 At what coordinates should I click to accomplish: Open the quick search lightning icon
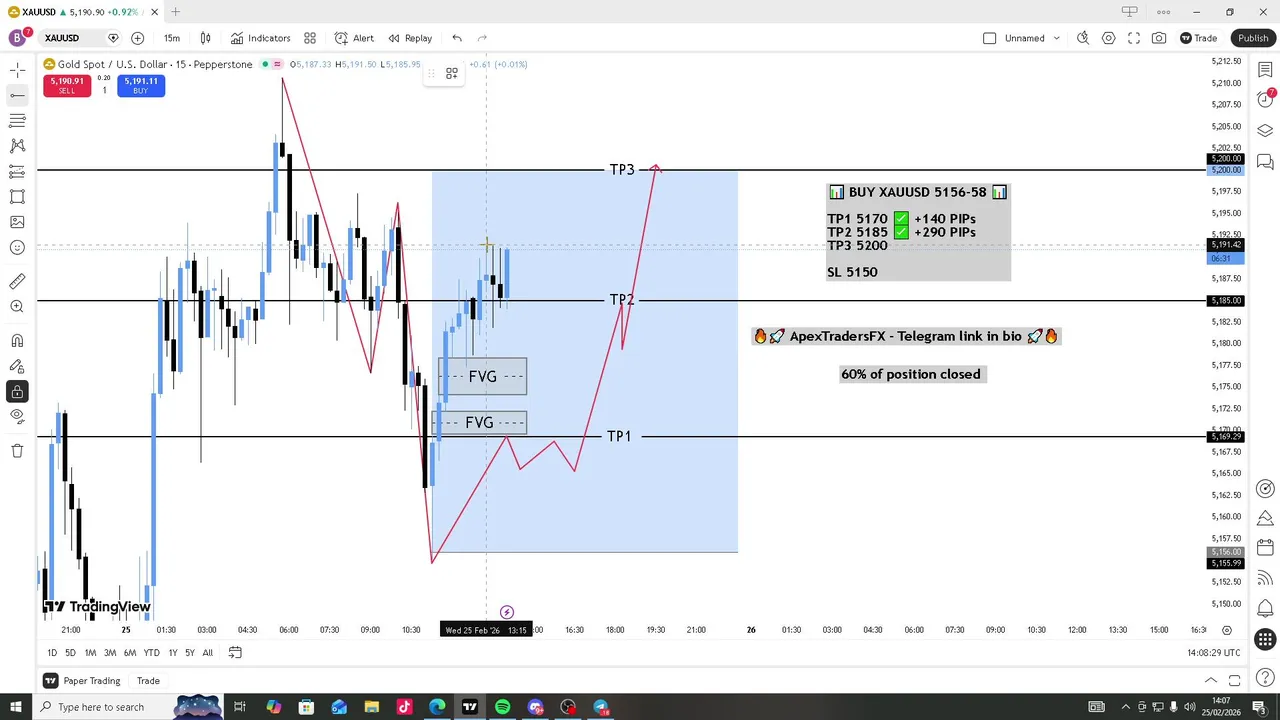(1083, 38)
